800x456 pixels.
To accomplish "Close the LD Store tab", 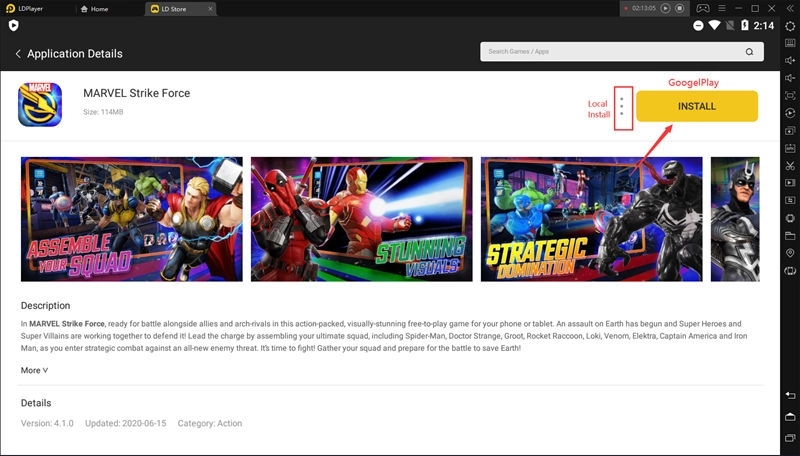I will click(212, 9).
